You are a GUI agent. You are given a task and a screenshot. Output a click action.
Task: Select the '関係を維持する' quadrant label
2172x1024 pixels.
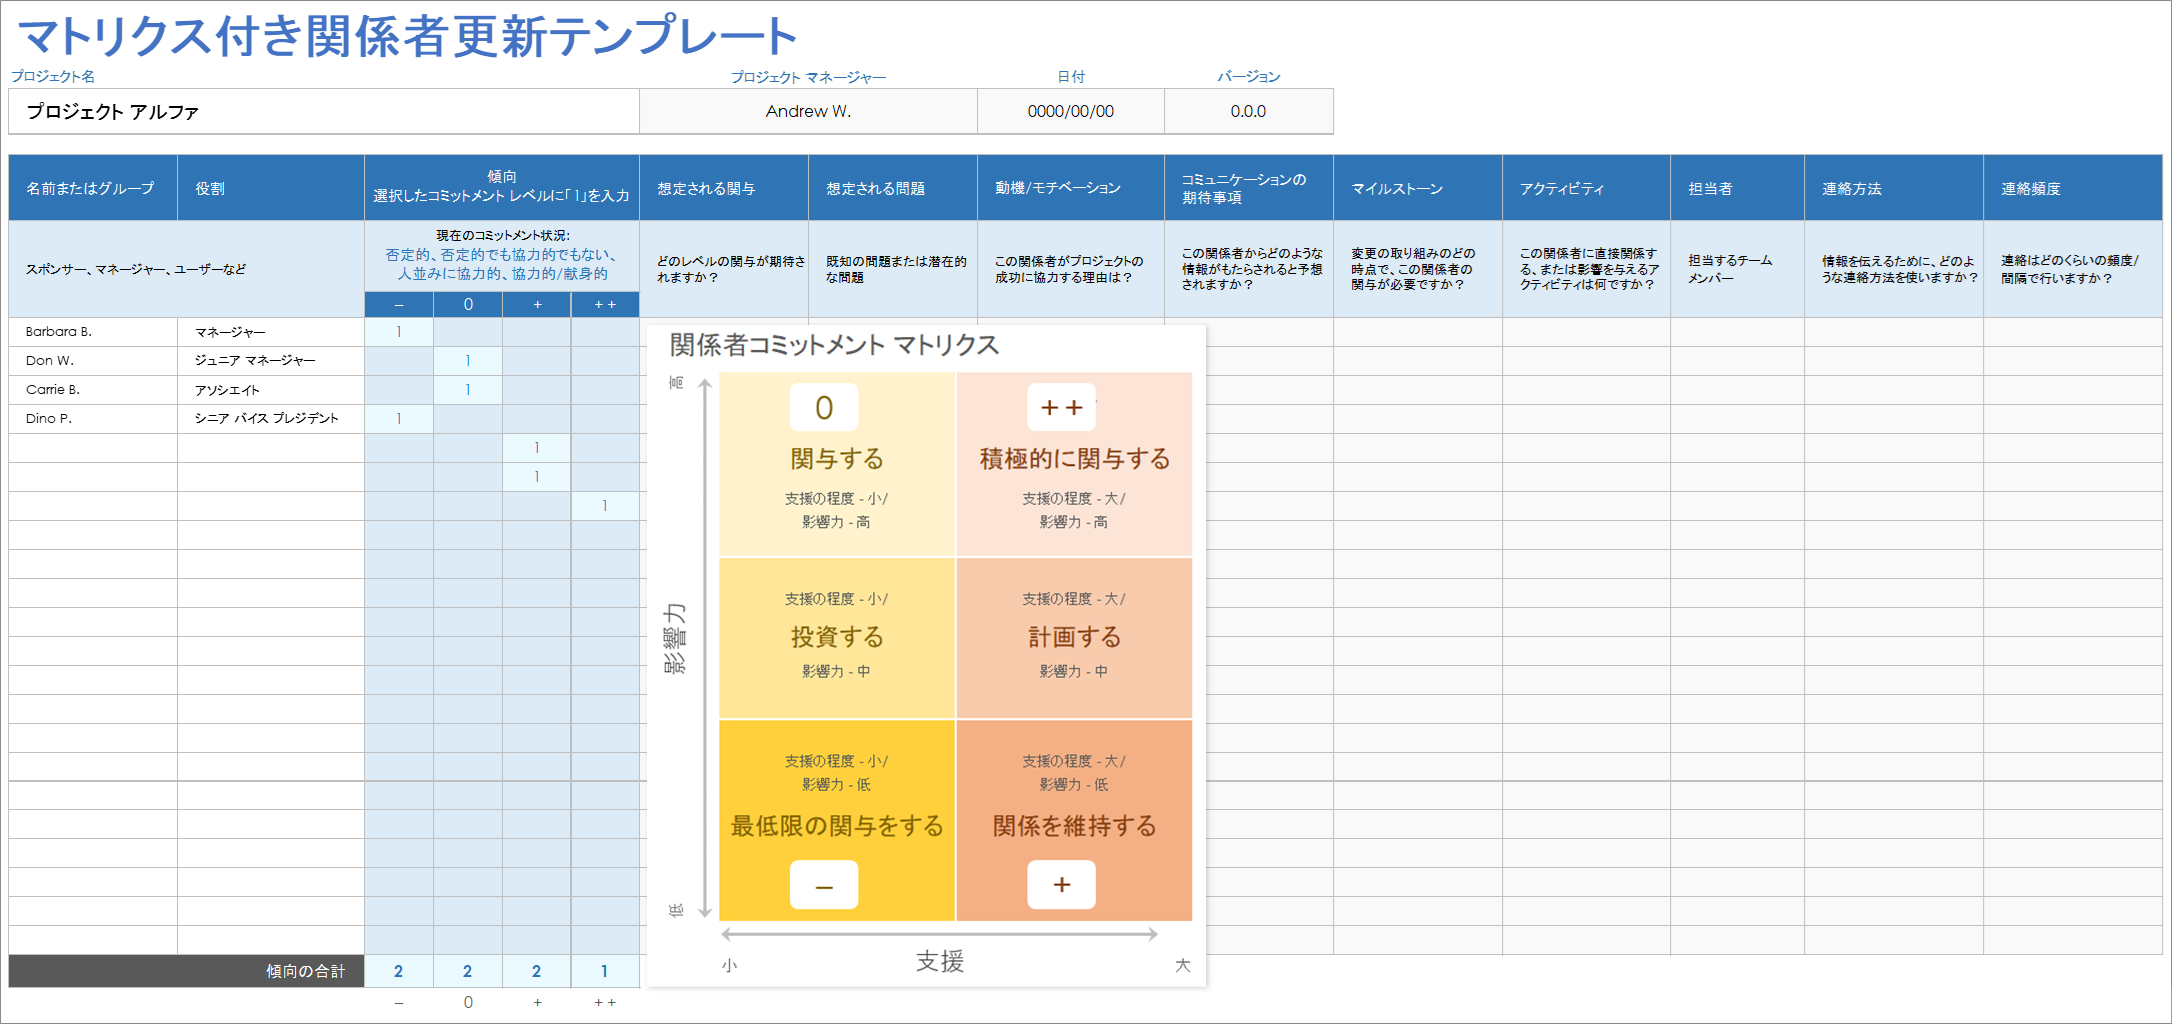1075,826
